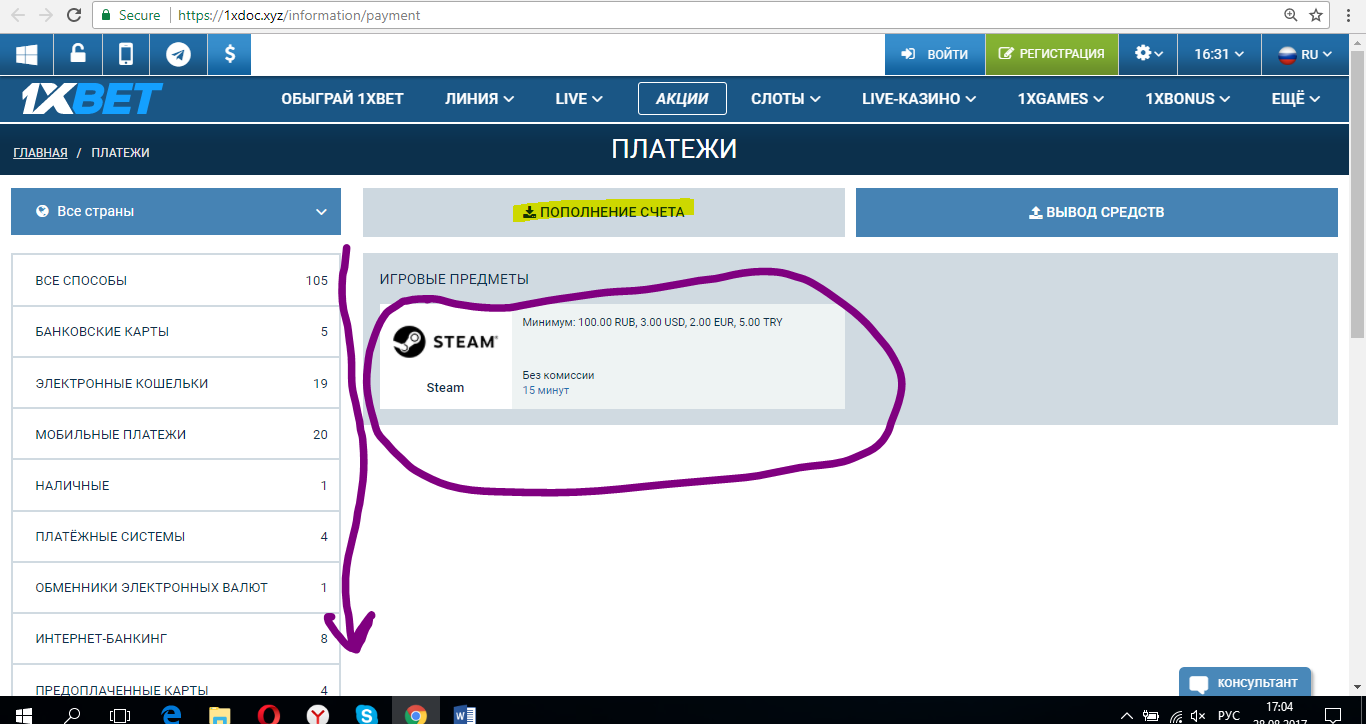1366x724 pixels.
Task: Show hidden tray icons chevron
Action: click(x=1128, y=716)
